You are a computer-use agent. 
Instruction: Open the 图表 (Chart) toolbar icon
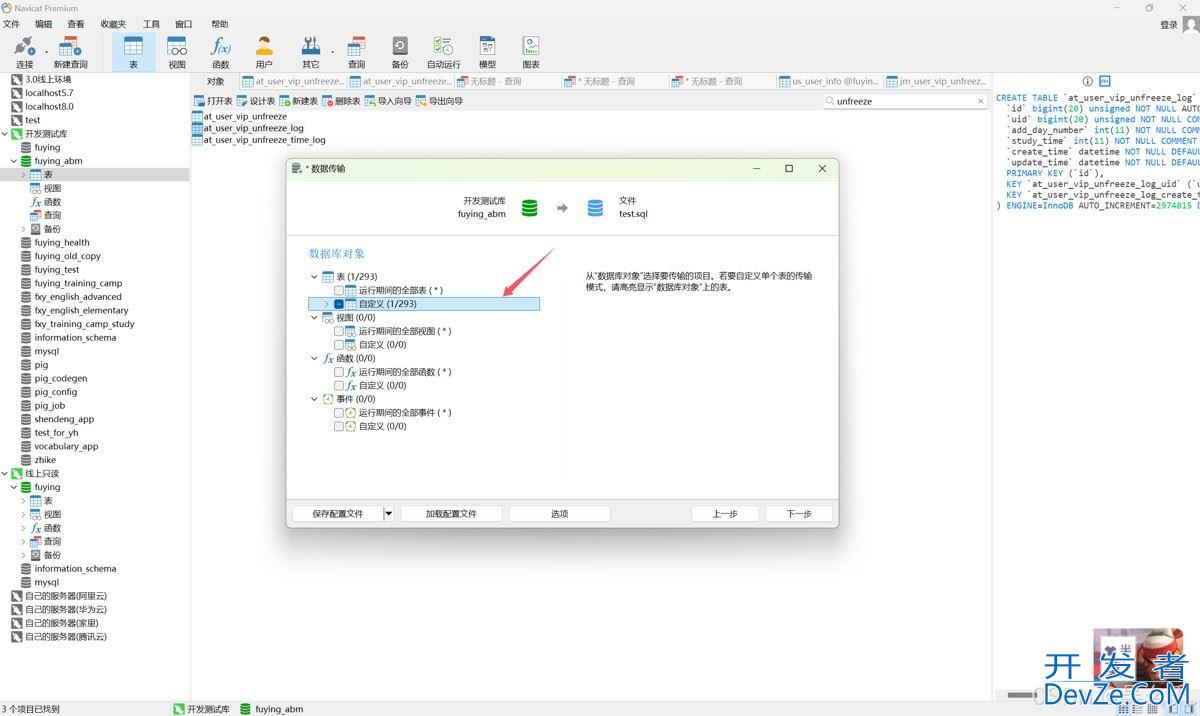coord(531,51)
